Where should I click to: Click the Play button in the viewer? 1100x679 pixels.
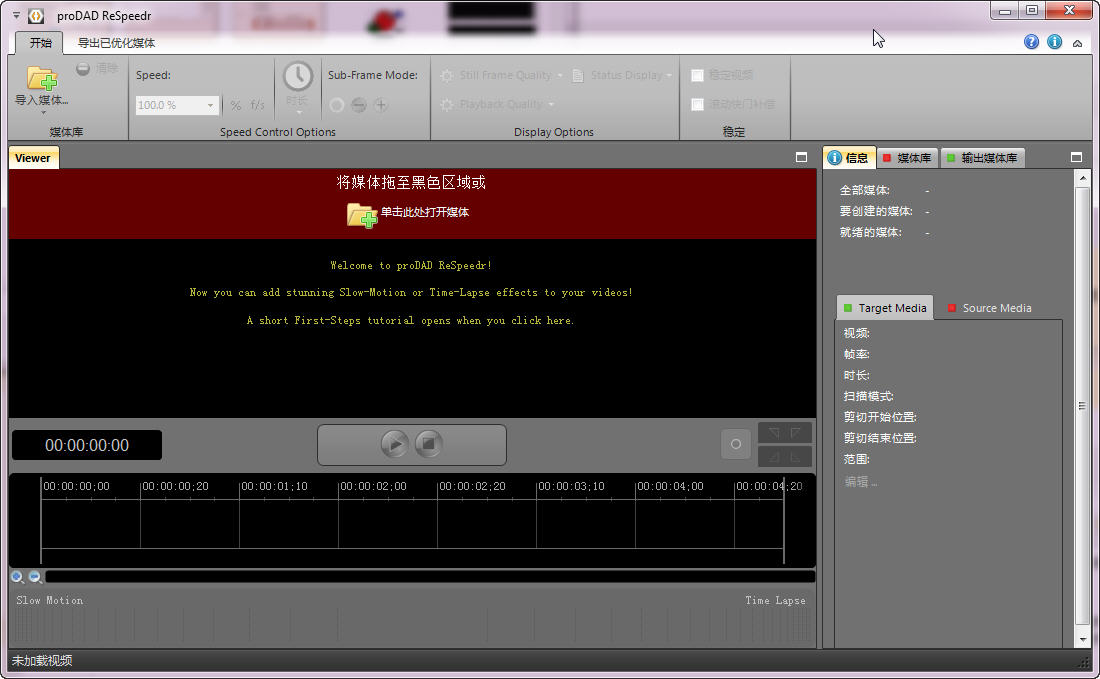point(395,444)
